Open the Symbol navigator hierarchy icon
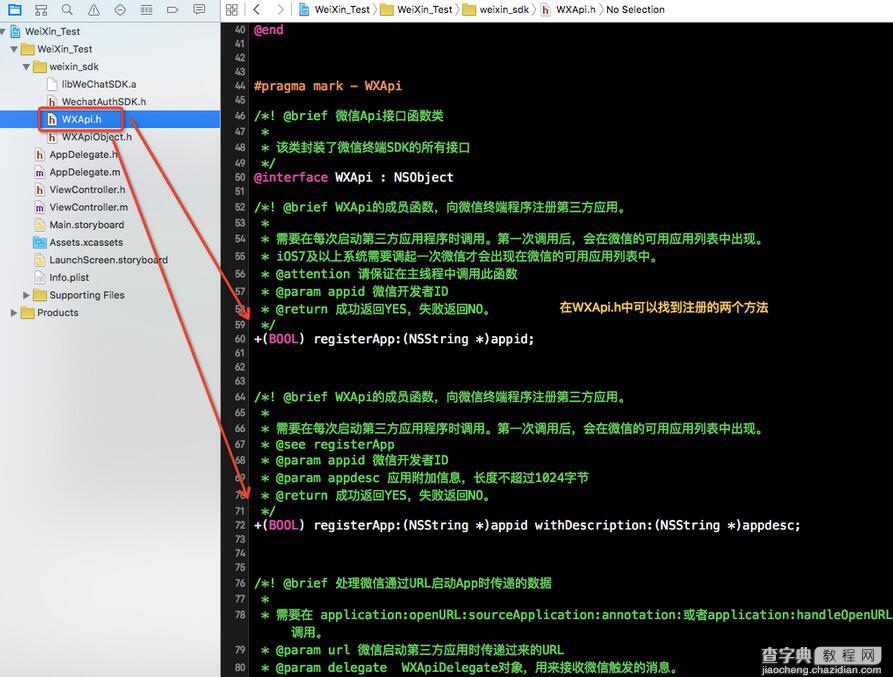 pyautogui.click(x=41, y=9)
